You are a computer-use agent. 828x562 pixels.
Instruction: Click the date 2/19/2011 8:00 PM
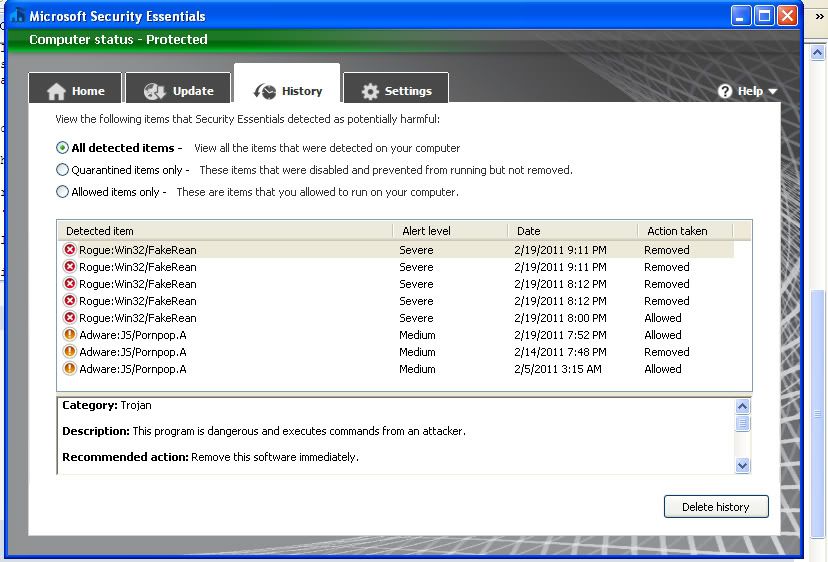560,318
